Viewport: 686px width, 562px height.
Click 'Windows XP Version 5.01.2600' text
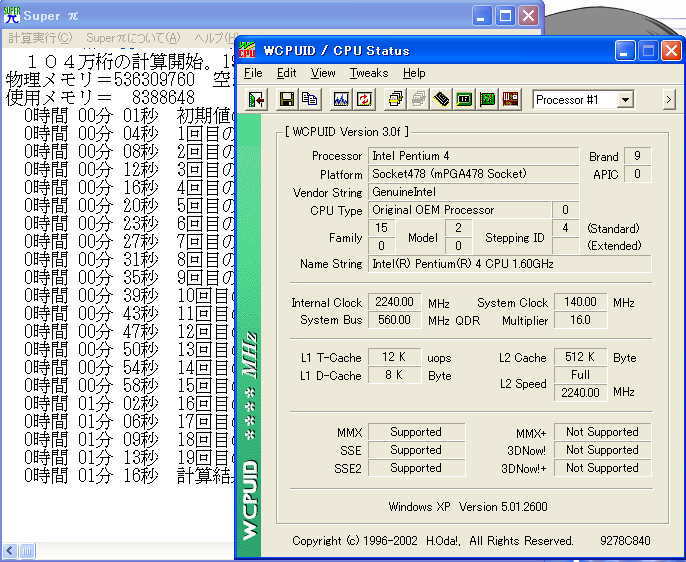pos(468,507)
